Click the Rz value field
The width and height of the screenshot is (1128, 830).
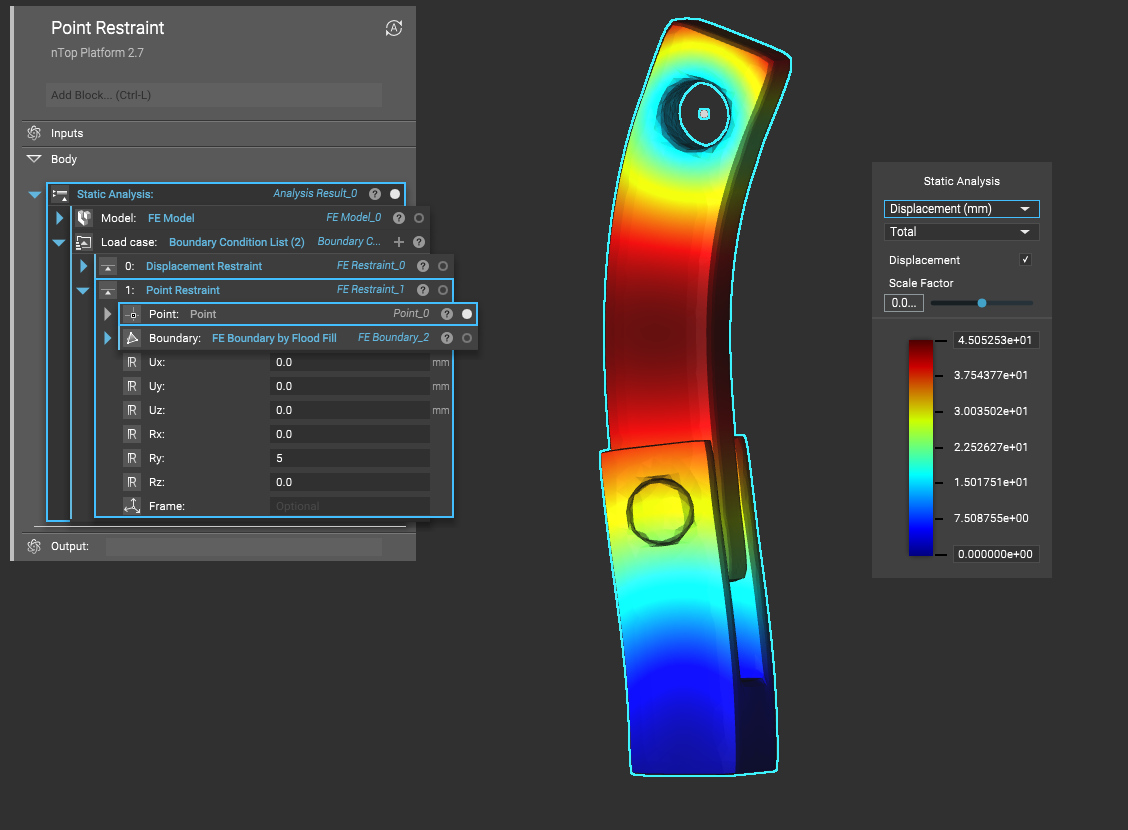coord(350,482)
